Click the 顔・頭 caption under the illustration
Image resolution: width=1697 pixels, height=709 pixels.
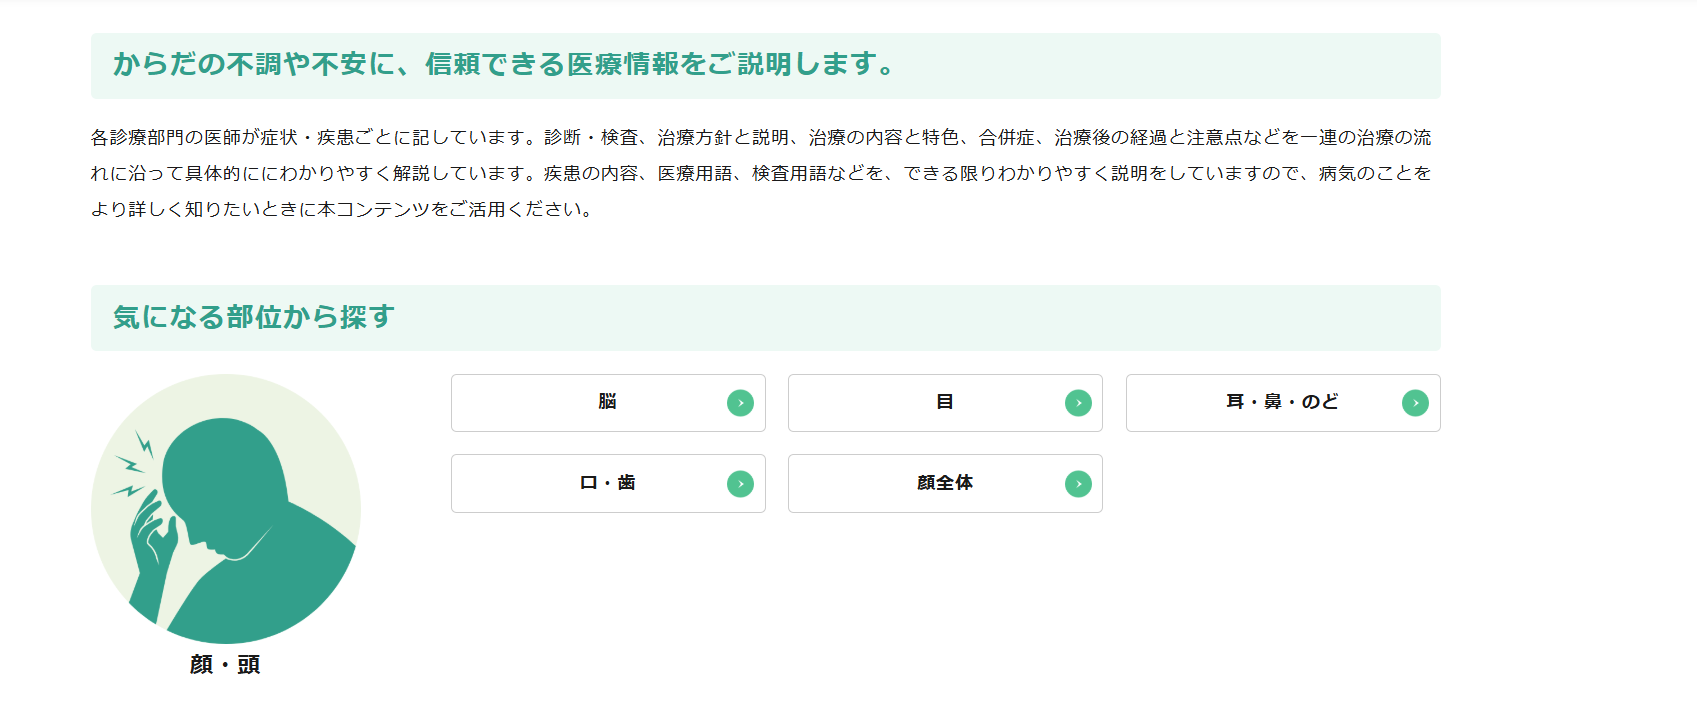click(225, 665)
